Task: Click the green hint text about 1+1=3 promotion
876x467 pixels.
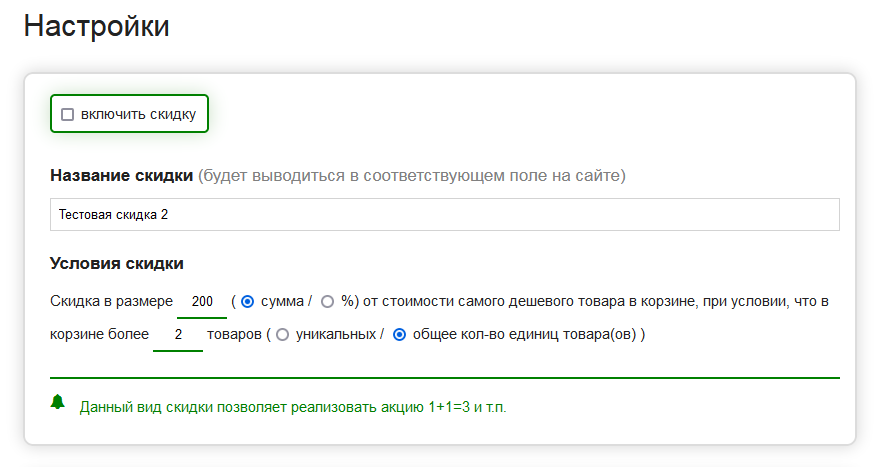Action: coord(293,407)
